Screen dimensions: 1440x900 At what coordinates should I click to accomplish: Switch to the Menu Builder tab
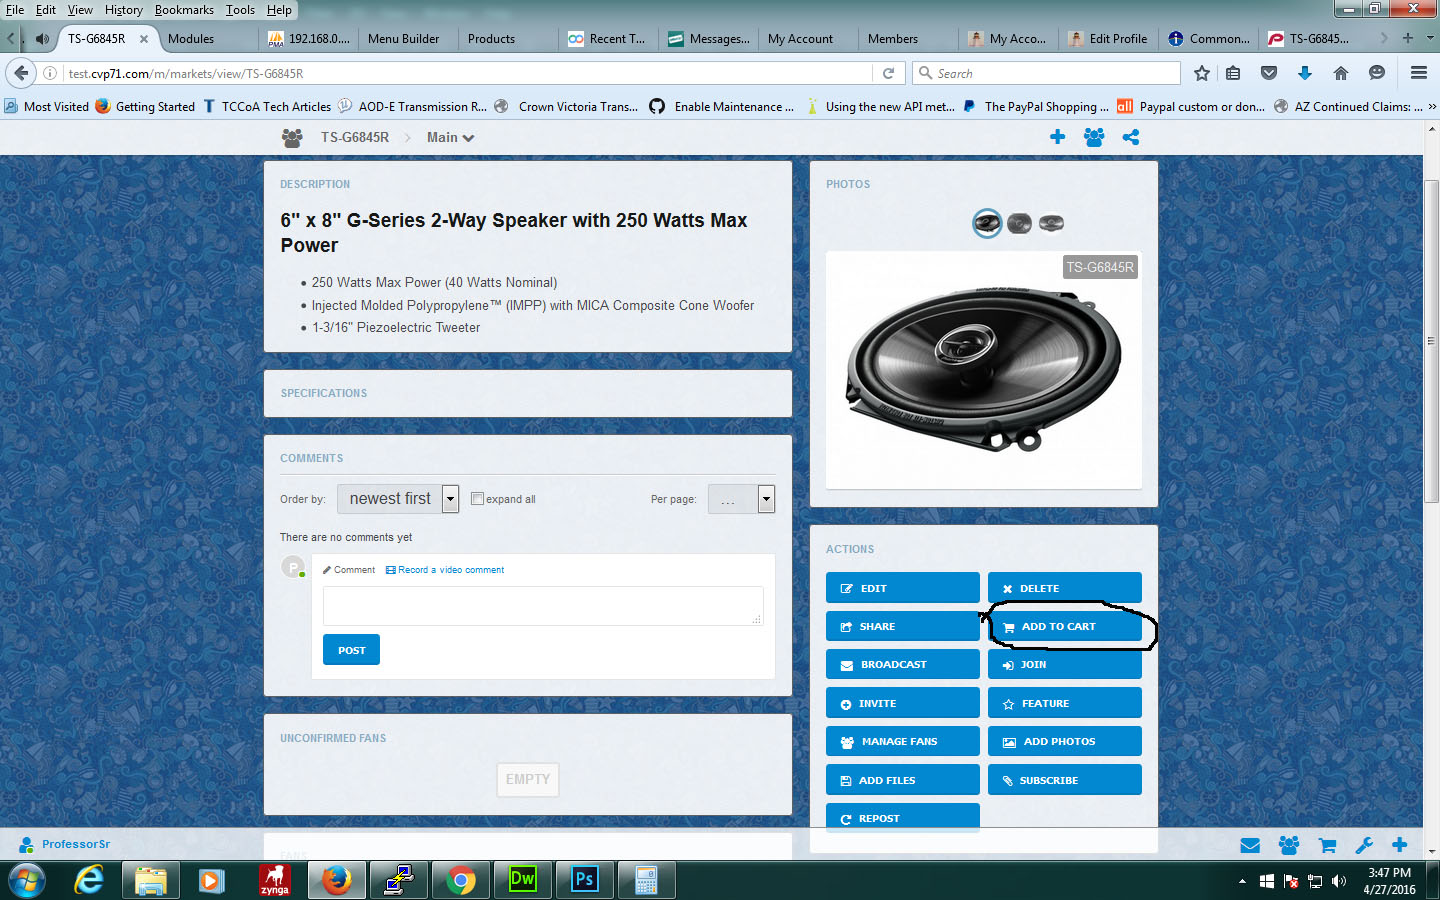tap(403, 39)
